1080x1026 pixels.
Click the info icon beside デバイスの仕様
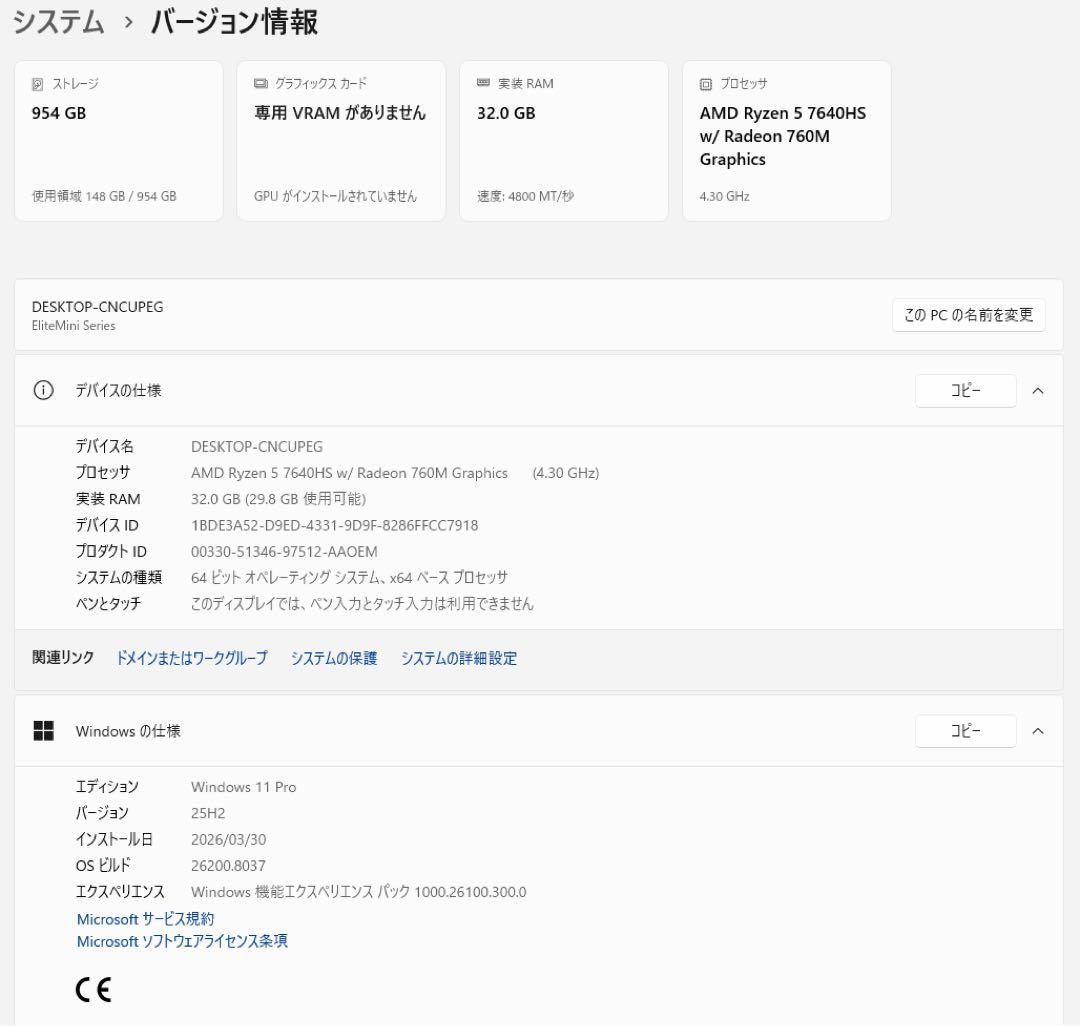(43, 390)
